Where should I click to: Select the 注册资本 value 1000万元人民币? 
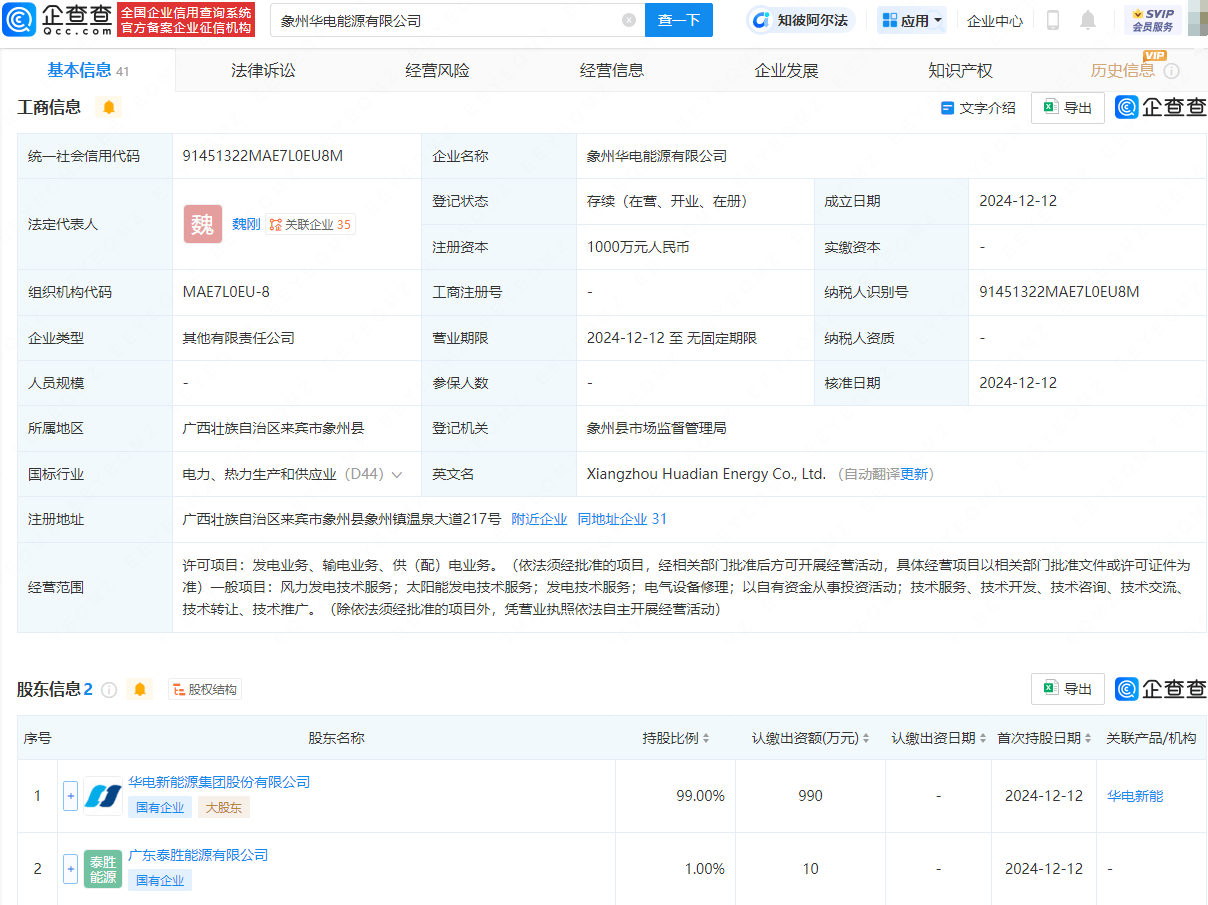point(638,247)
